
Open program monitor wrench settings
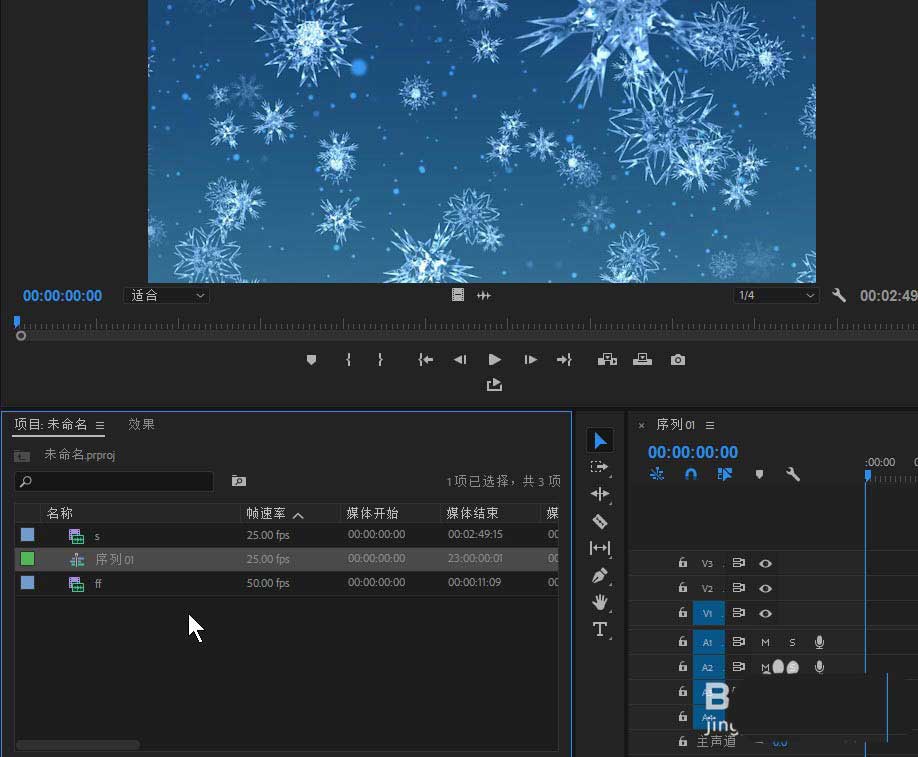point(839,295)
